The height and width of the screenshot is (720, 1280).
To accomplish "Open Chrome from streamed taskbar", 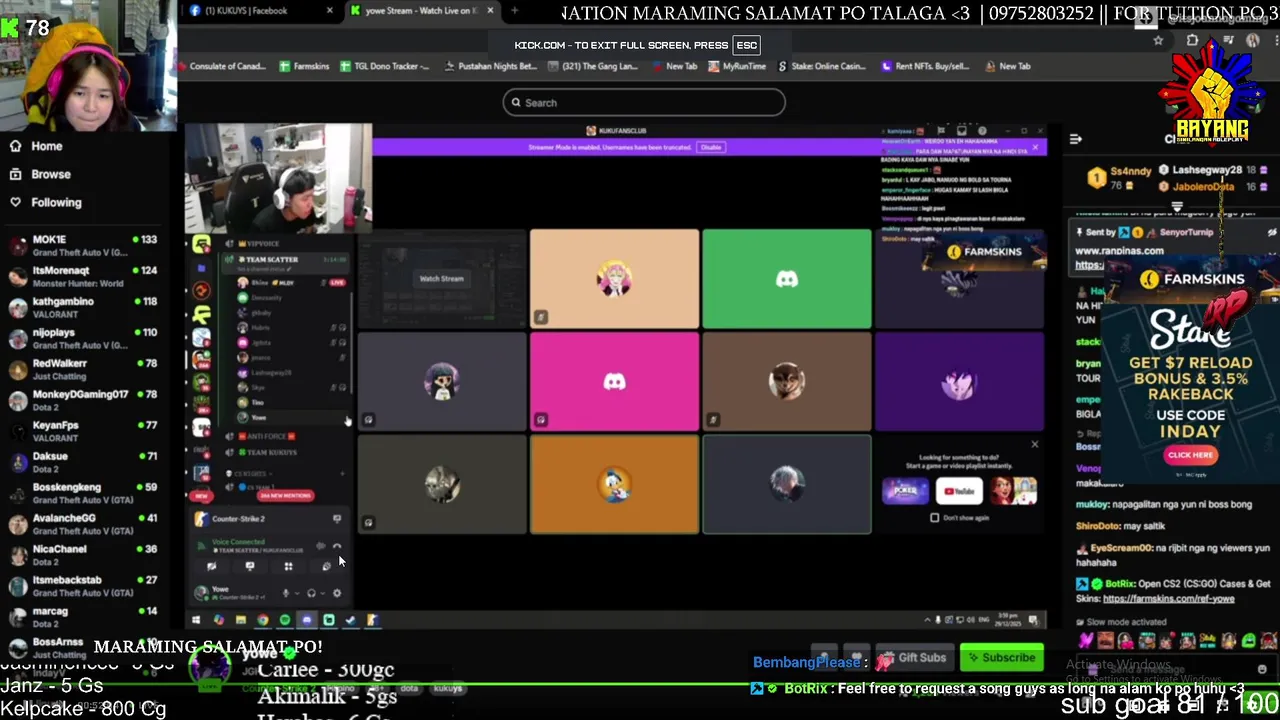I will click(263, 620).
